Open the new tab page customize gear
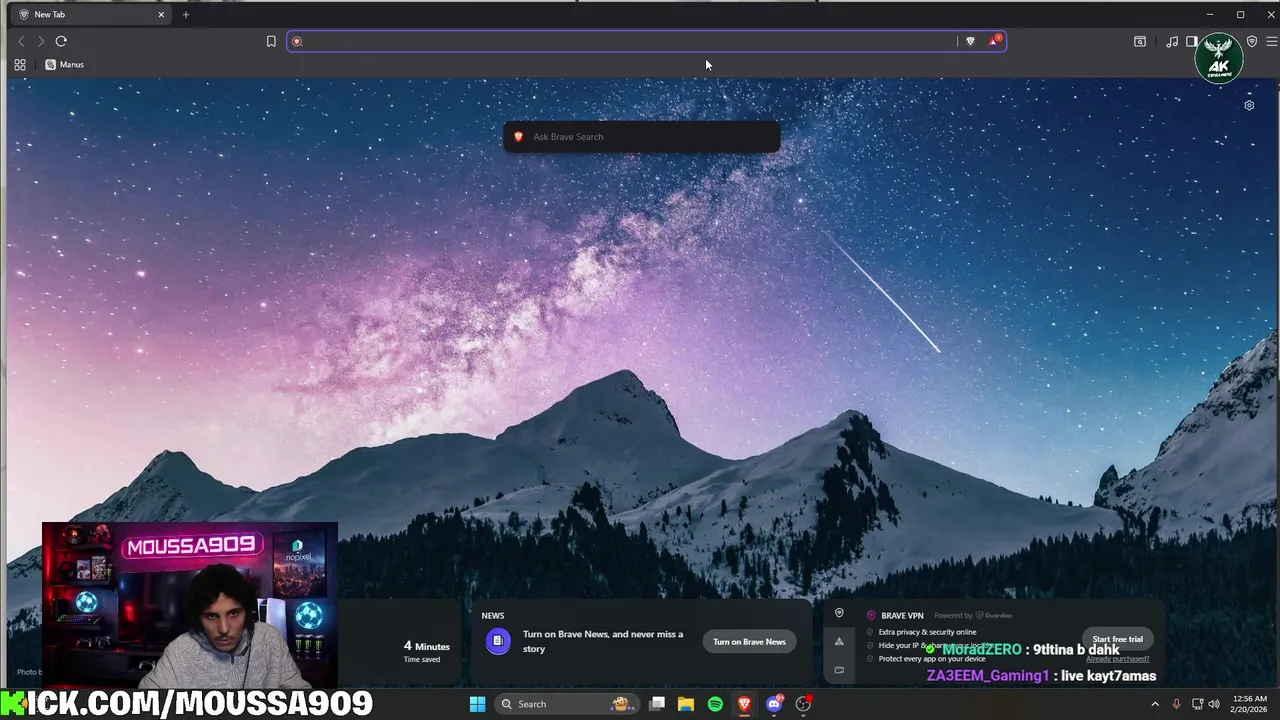The width and height of the screenshot is (1280, 720). click(x=1249, y=105)
